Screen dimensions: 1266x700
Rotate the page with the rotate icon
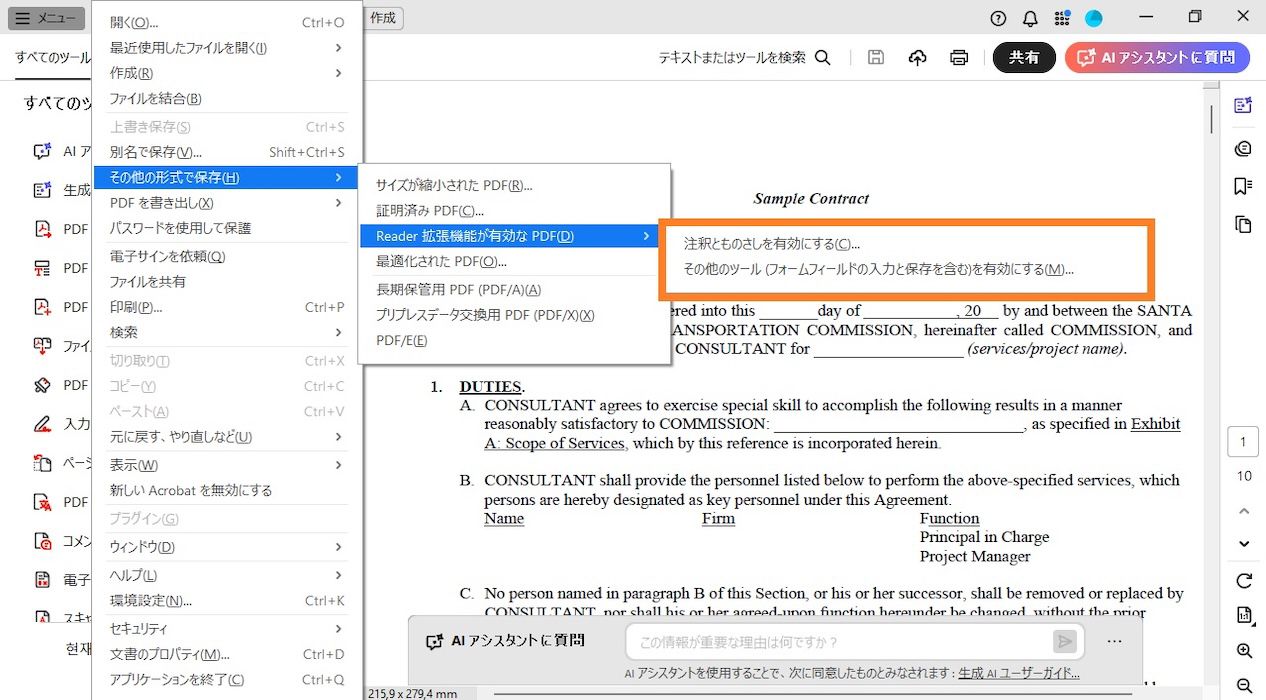pos(1243,581)
